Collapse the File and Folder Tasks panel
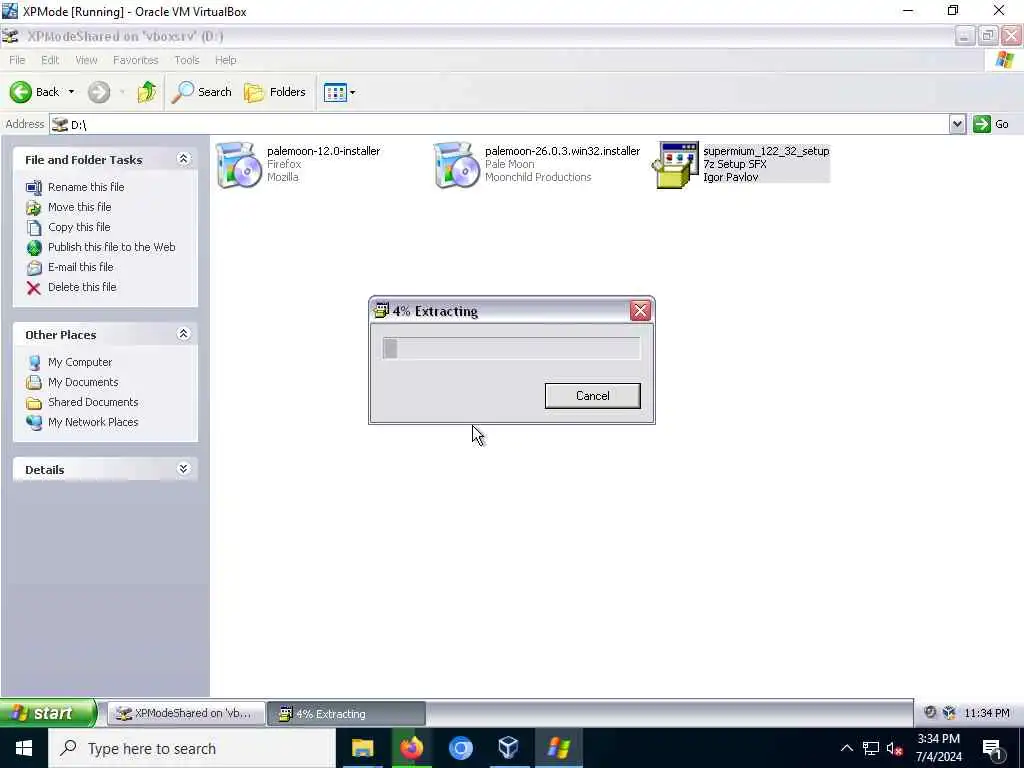 (x=184, y=159)
